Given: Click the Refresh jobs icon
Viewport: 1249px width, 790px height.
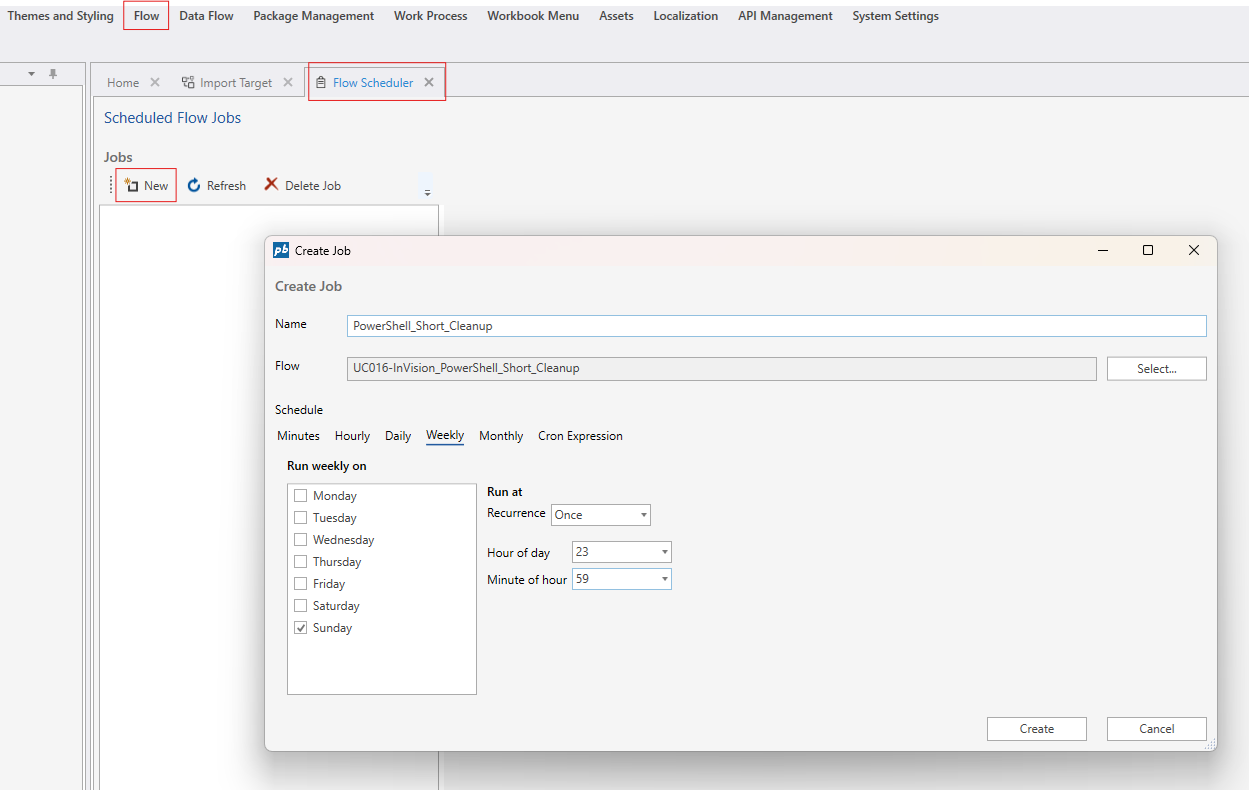Looking at the screenshot, I should (194, 186).
